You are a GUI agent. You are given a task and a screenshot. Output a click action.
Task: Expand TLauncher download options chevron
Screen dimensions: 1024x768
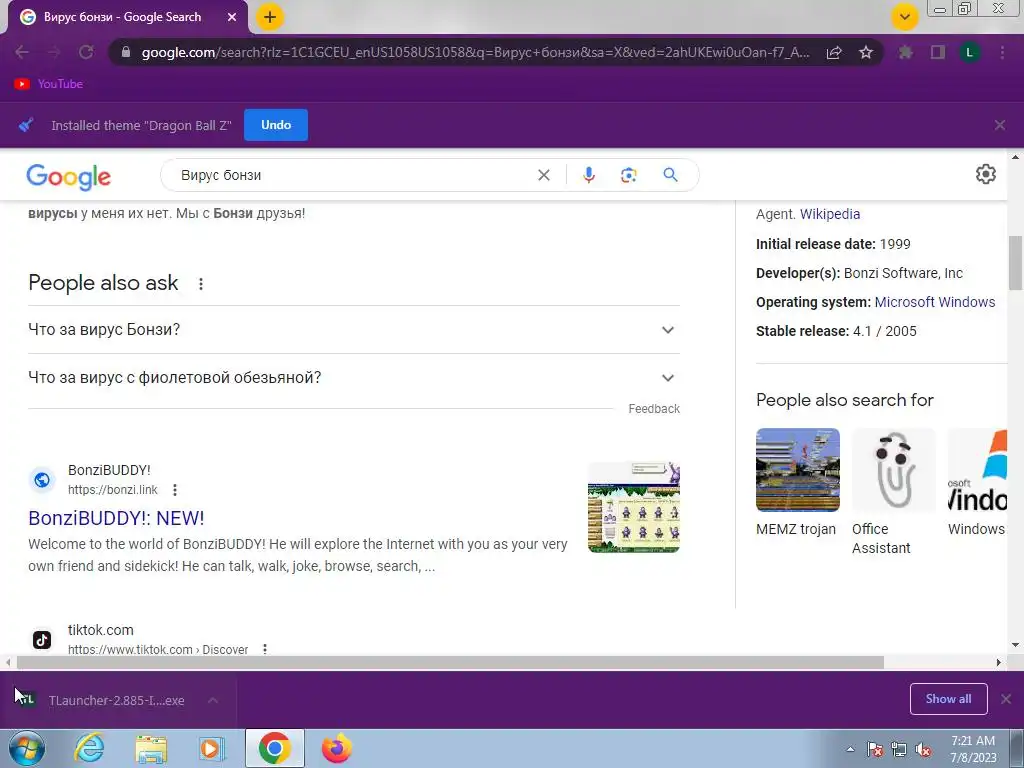coord(213,700)
